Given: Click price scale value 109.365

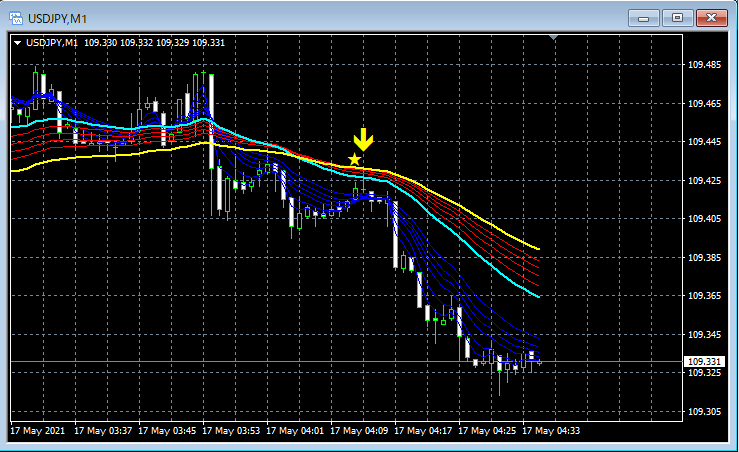Looking at the screenshot, I should coord(704,296).
